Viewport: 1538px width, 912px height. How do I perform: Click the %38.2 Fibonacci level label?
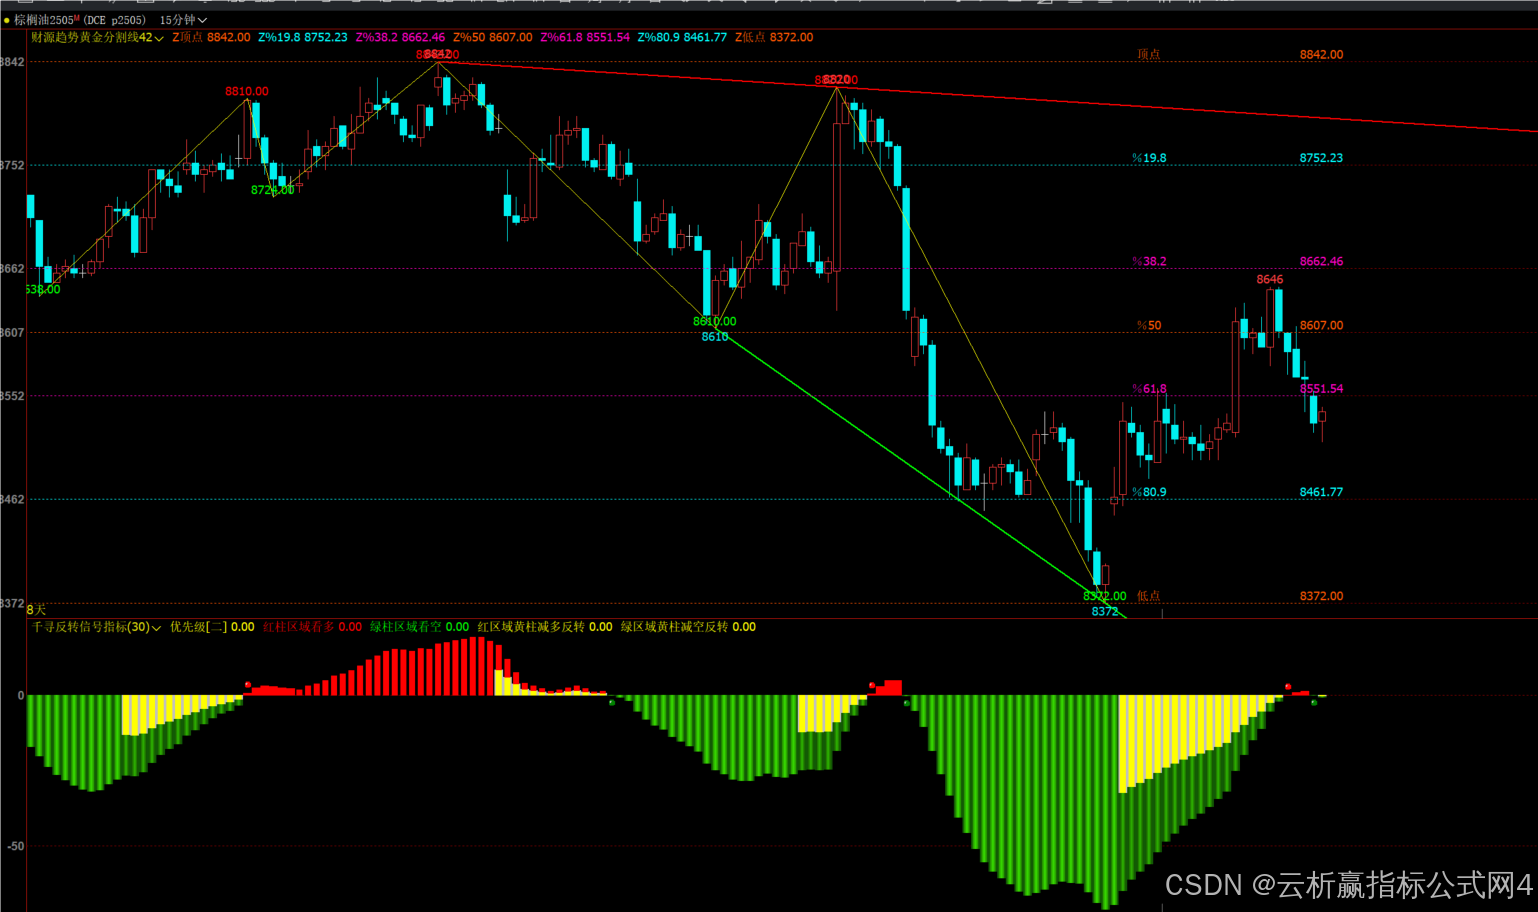[x=1149, y=261]
